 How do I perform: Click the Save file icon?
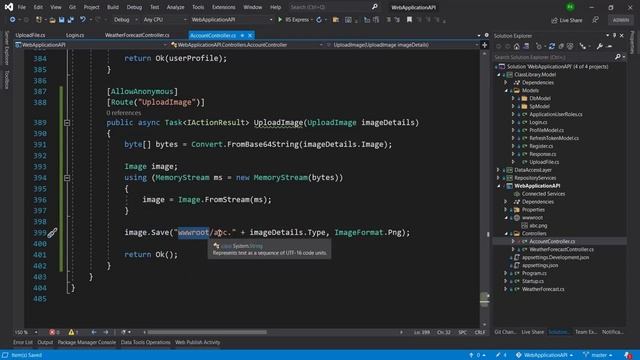pos(61,20)
